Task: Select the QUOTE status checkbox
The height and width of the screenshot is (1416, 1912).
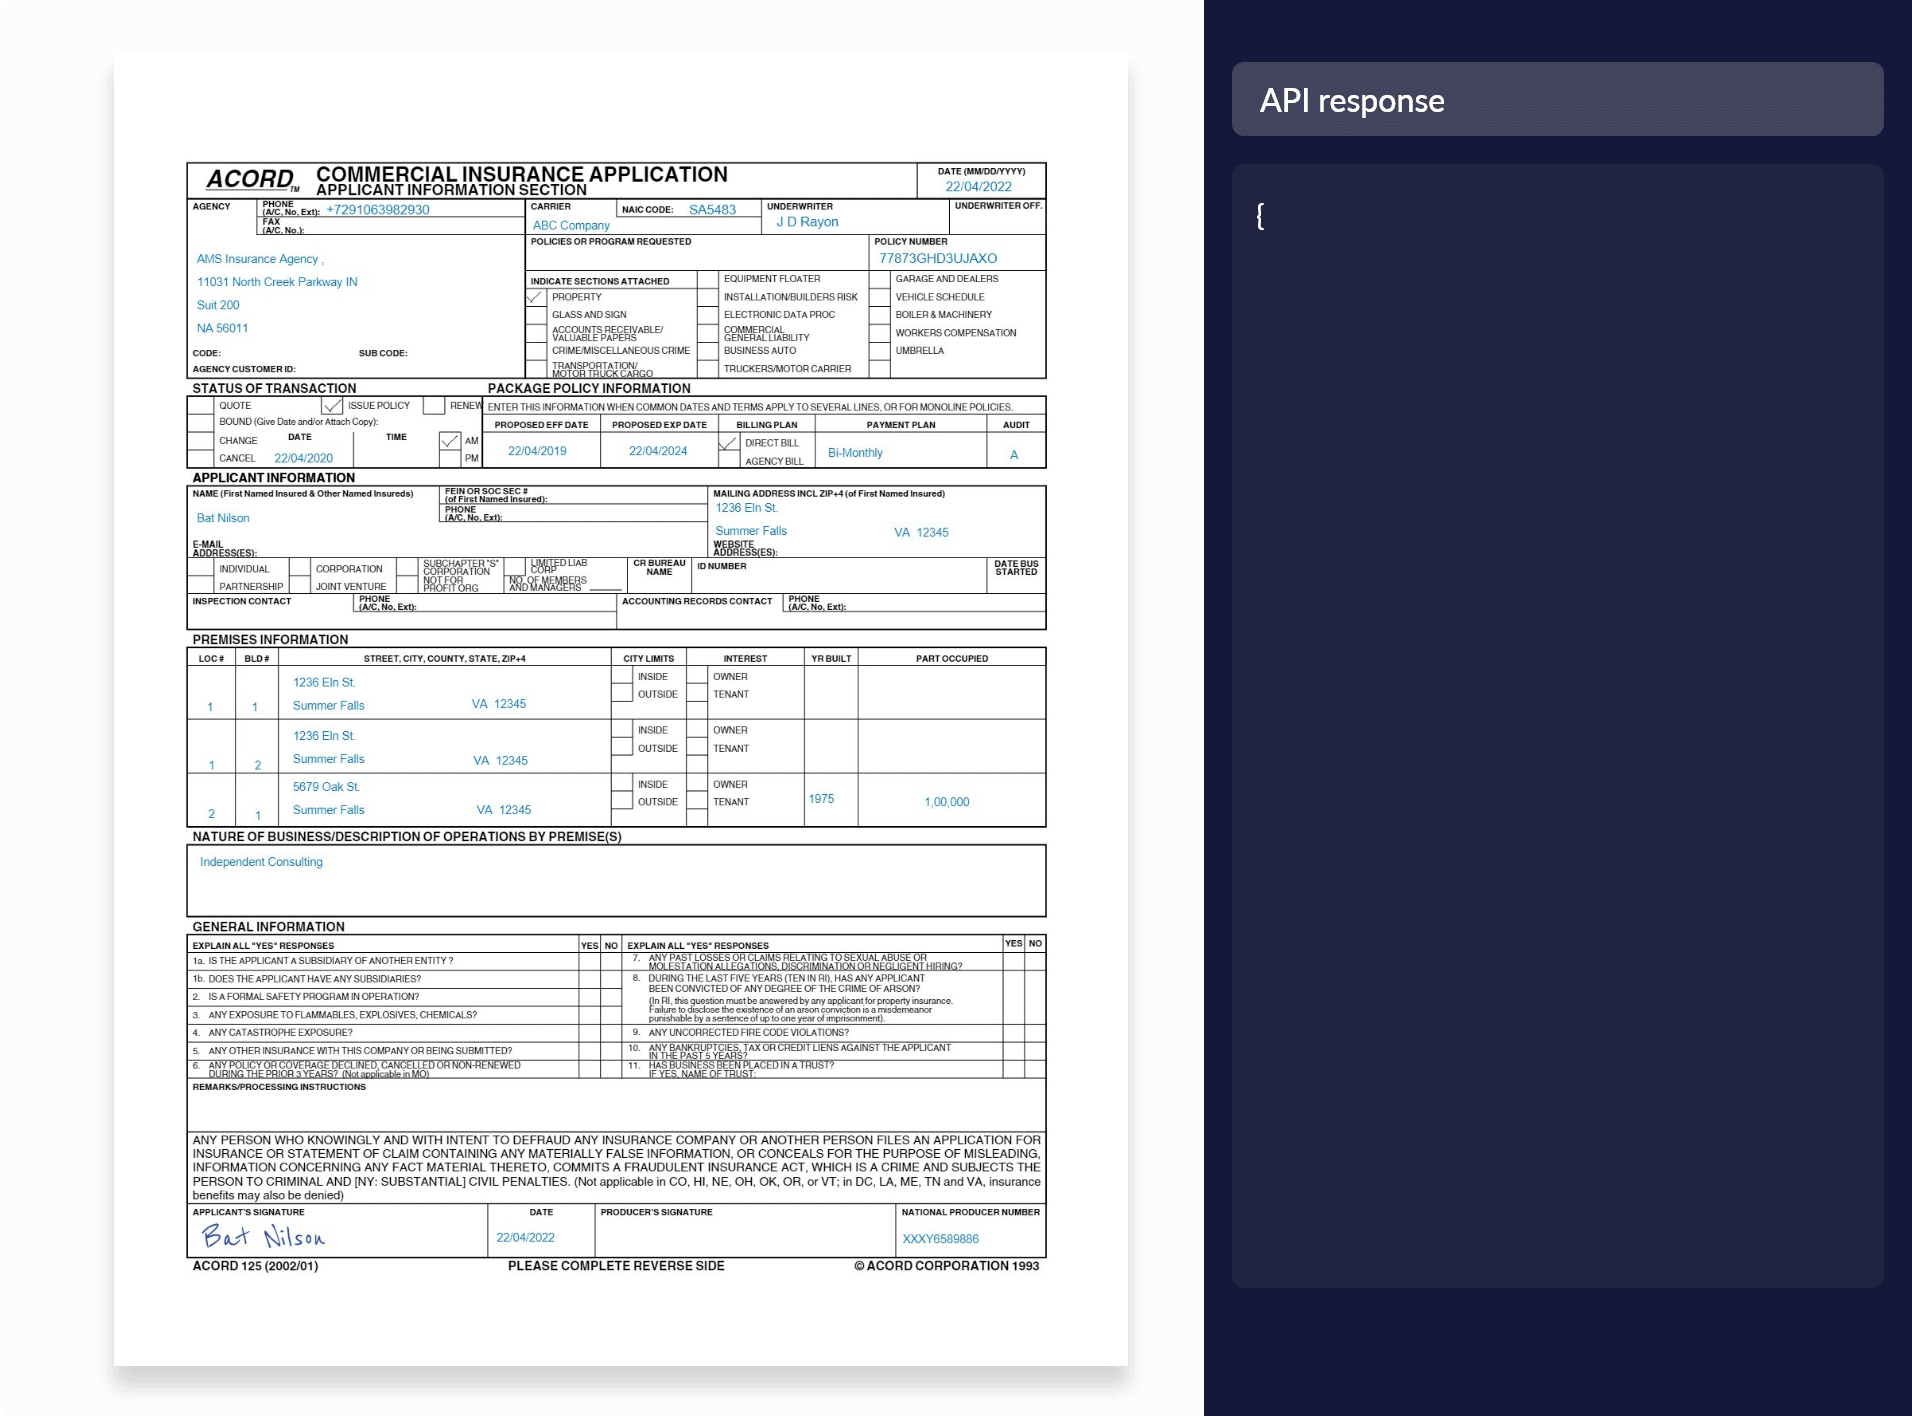Action: (201, 405)
